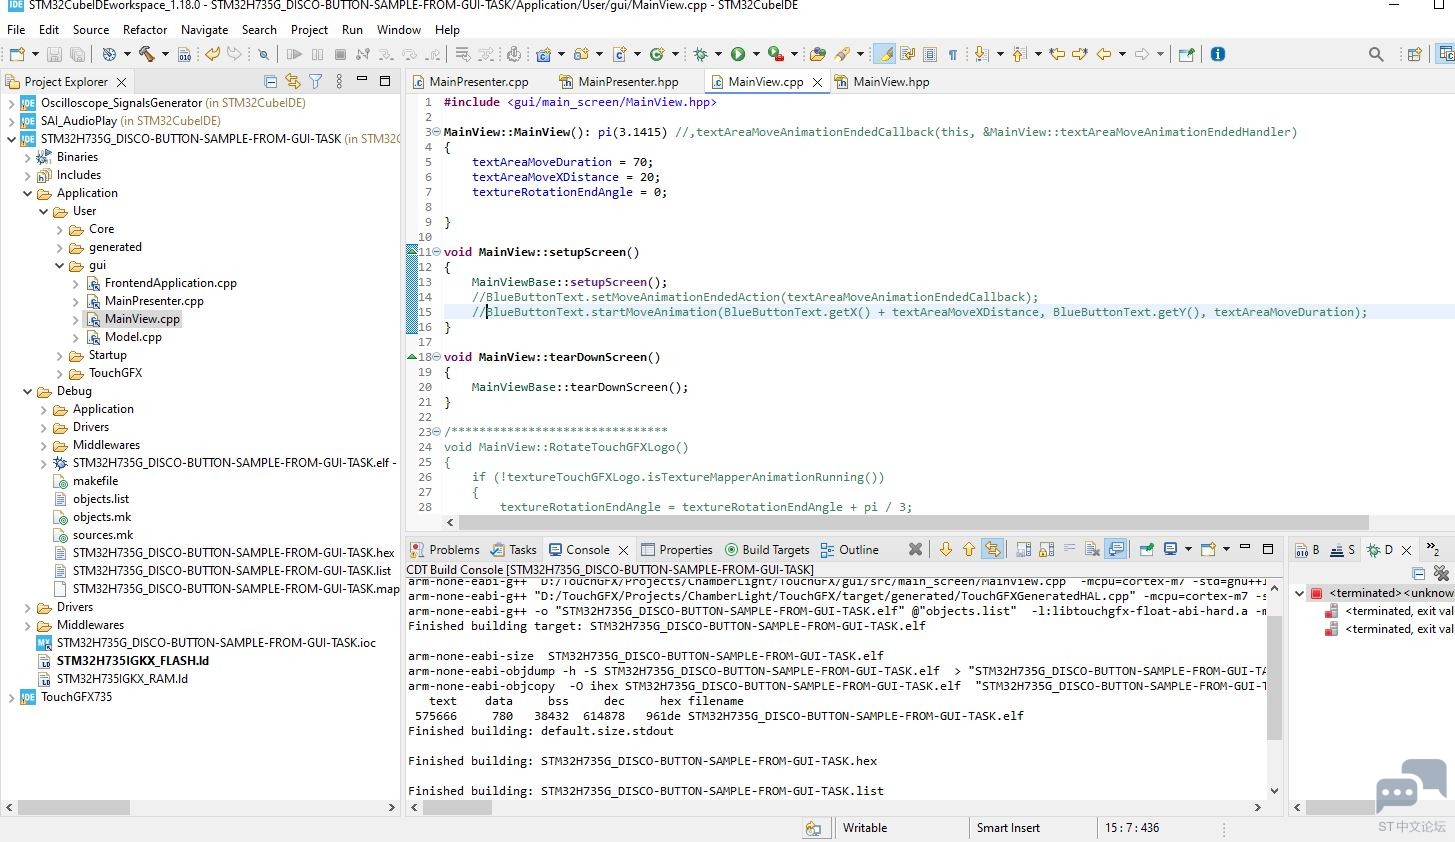Screen dimensions: 1455x842
Task: Toggle Link with Editor in Project Explorer
Action: tap(292, 82)
